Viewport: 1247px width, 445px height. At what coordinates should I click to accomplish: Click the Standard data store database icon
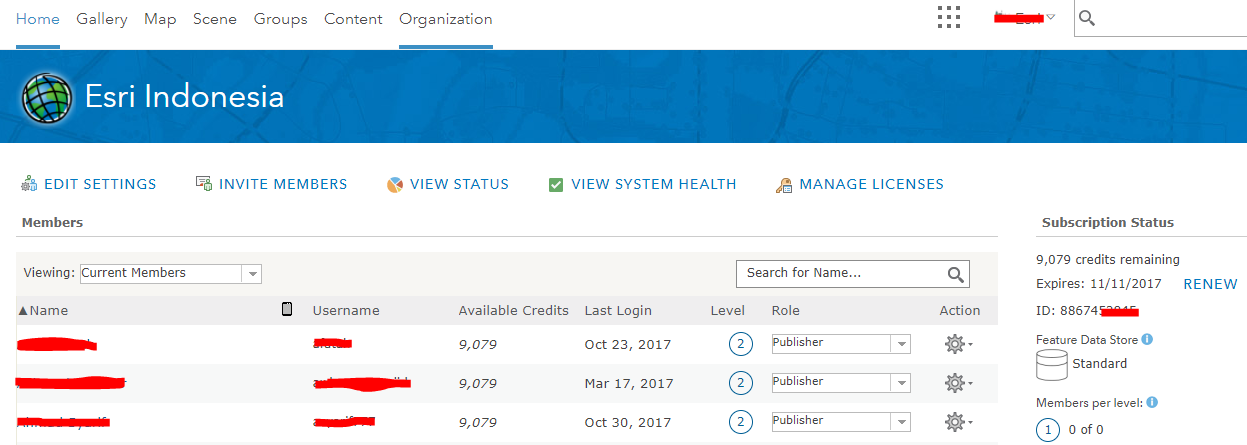click(x=1051, y=365)
